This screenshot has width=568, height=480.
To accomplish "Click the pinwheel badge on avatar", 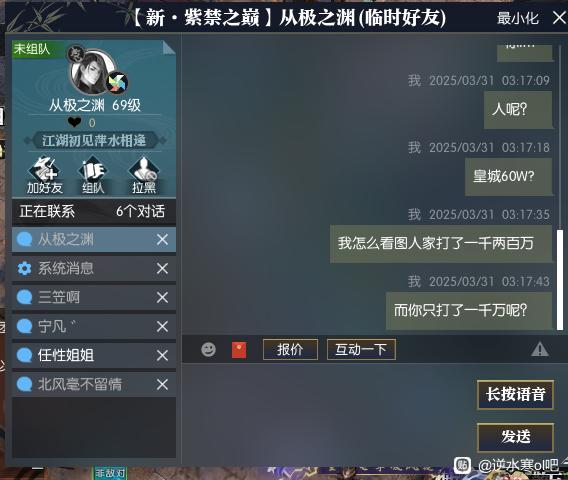I will click(117, 82).
